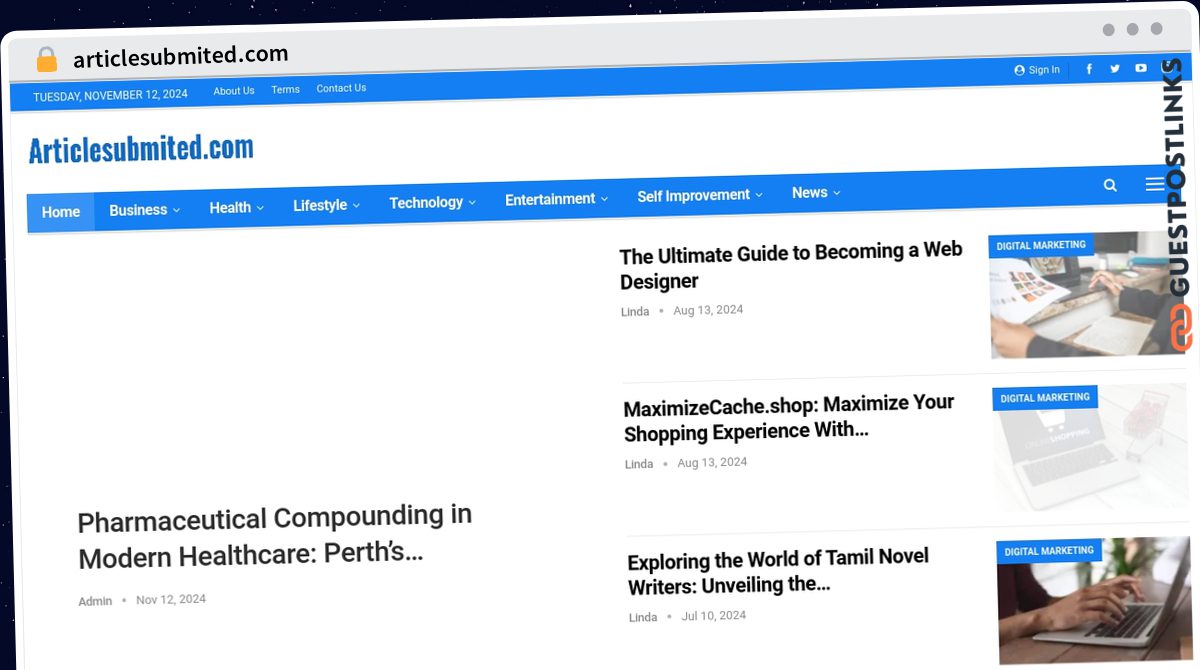The image size is (1200, 670).
Task: Open the About Us page
Action: pyautogui.click(x=234, y=91)
